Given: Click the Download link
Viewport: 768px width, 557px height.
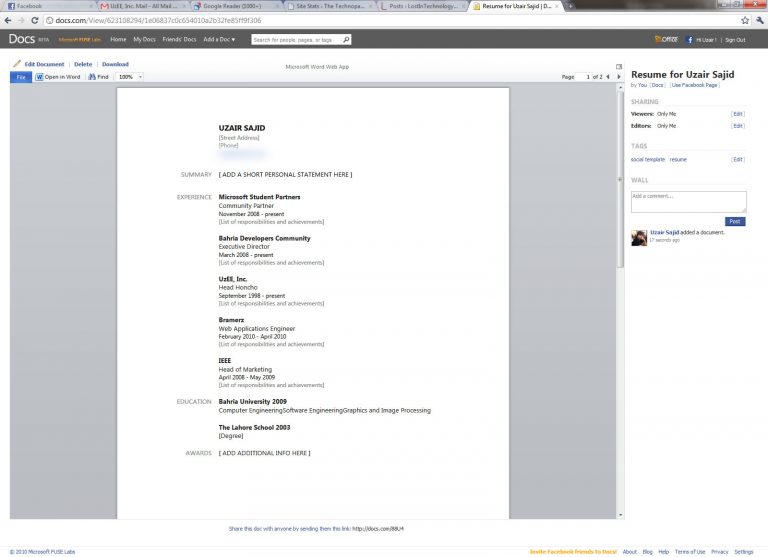Looking at the screenshot, I should pyautogui.click(x=115, y=64).
